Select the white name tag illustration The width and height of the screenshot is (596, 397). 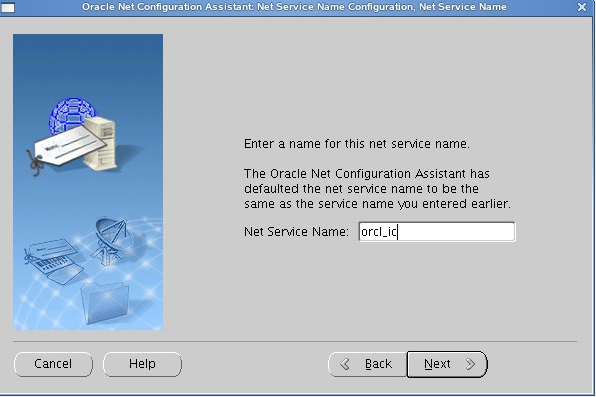click(x=70, y=146)
